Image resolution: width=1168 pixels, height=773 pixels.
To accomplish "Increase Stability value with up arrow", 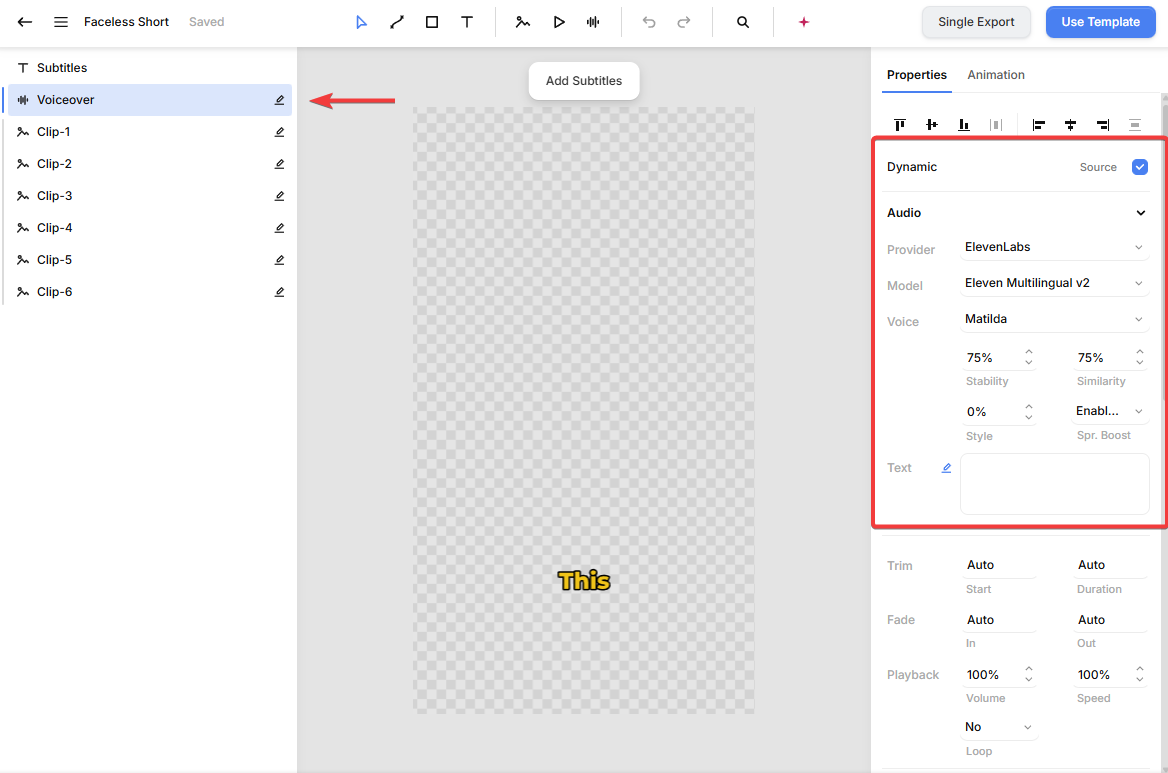I will pos(1029,352).
